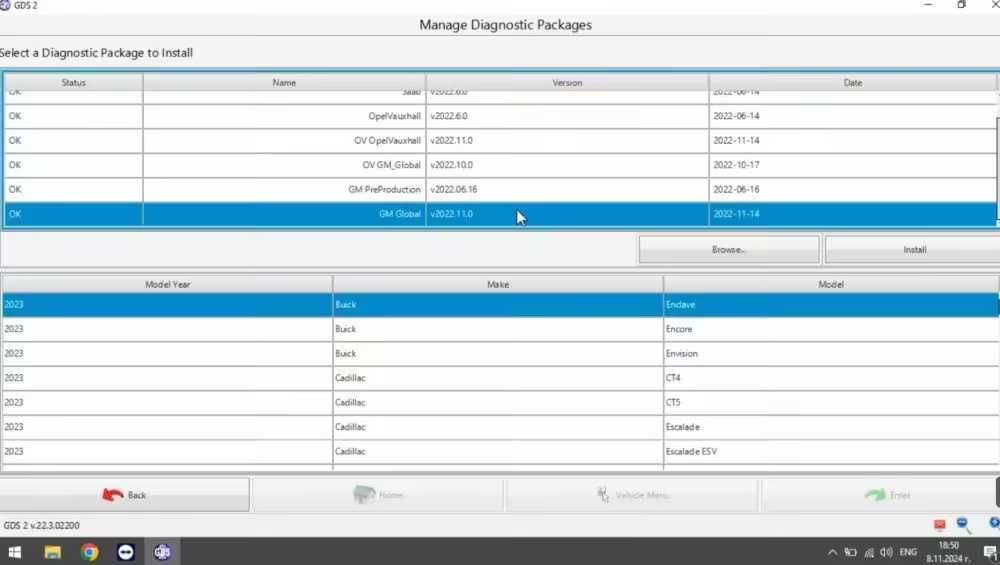Select the Buick Envision model row
The height and width of the screenshot is (565, 1000).
[x=500, y=353]
